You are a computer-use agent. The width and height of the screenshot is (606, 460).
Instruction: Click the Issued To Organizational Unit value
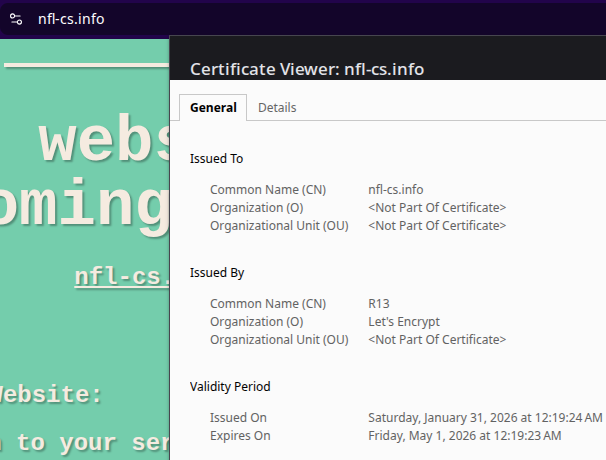pos(437,226)
